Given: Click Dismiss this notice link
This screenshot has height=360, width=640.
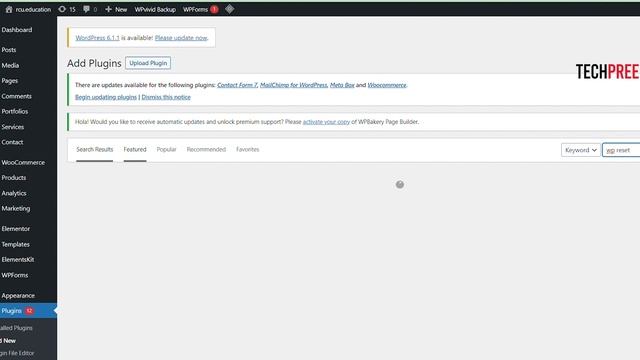Looking at the screenshot, I should [x=166, y=97].
